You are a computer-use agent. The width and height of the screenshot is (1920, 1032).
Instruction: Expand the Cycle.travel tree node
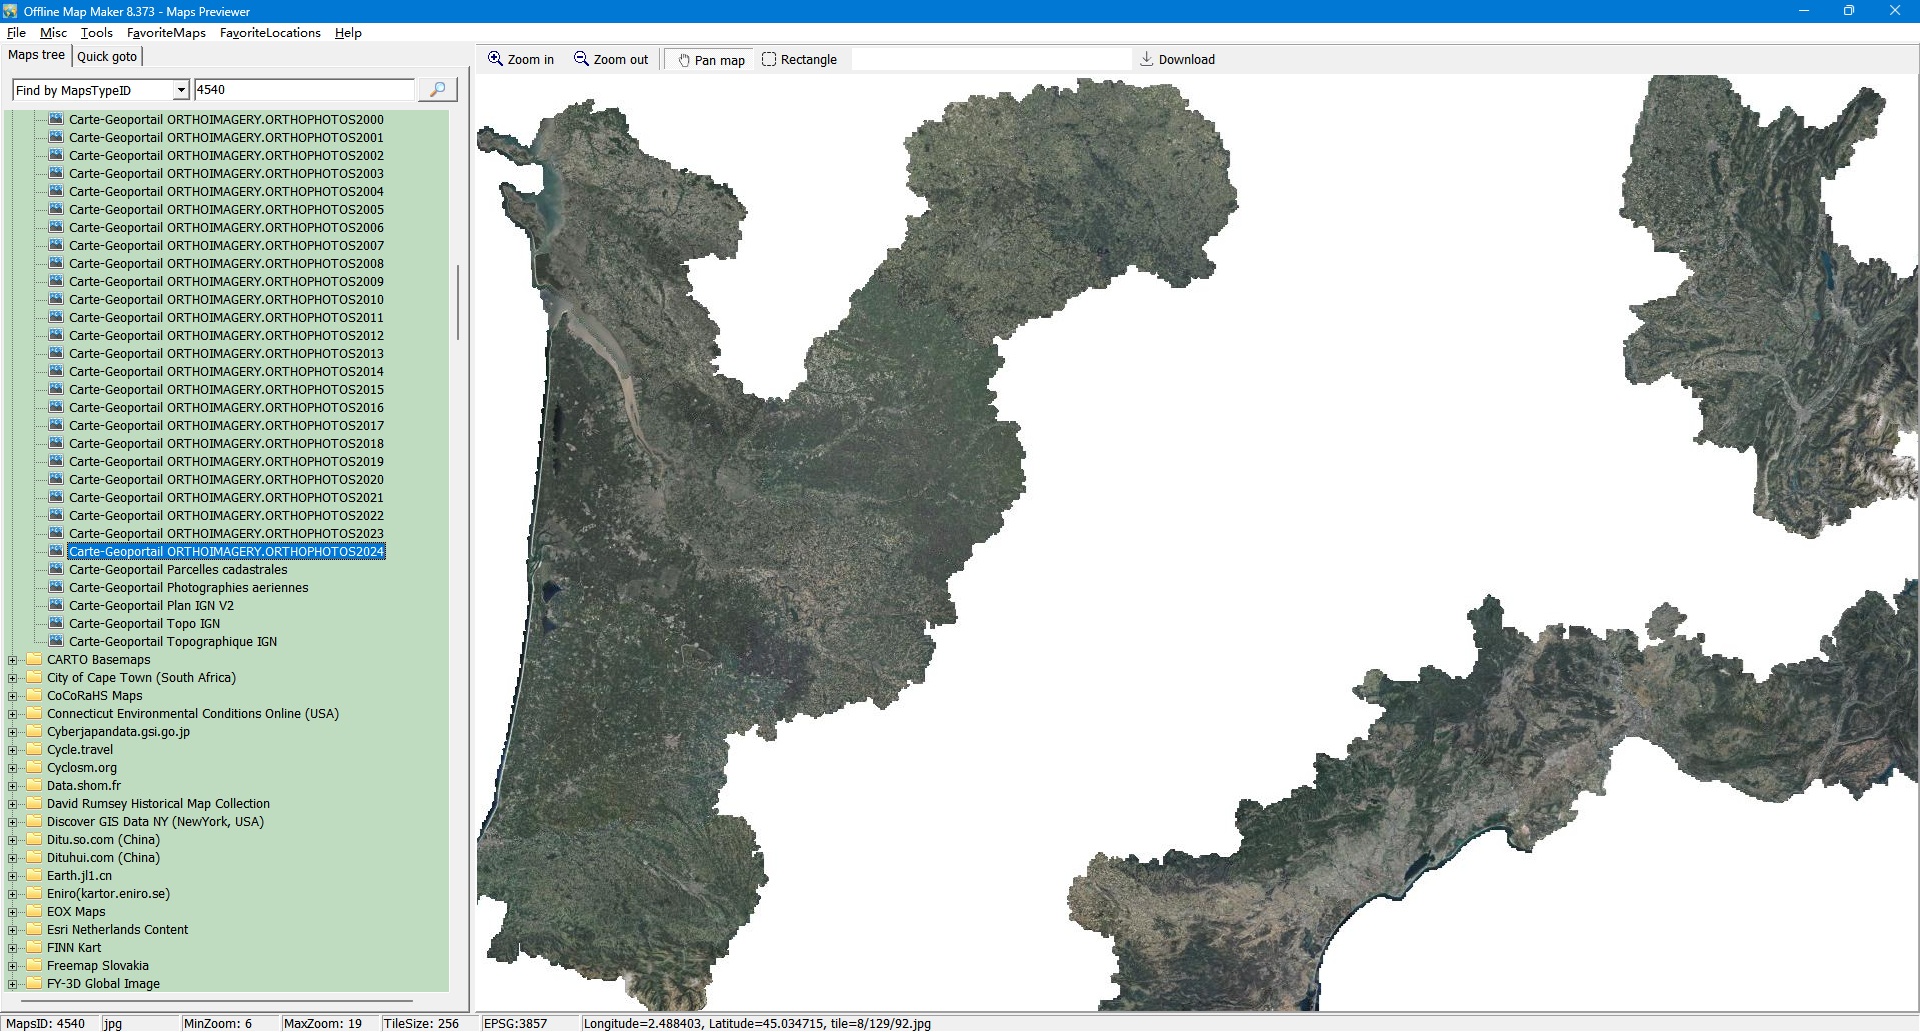[x=13, y=750]
